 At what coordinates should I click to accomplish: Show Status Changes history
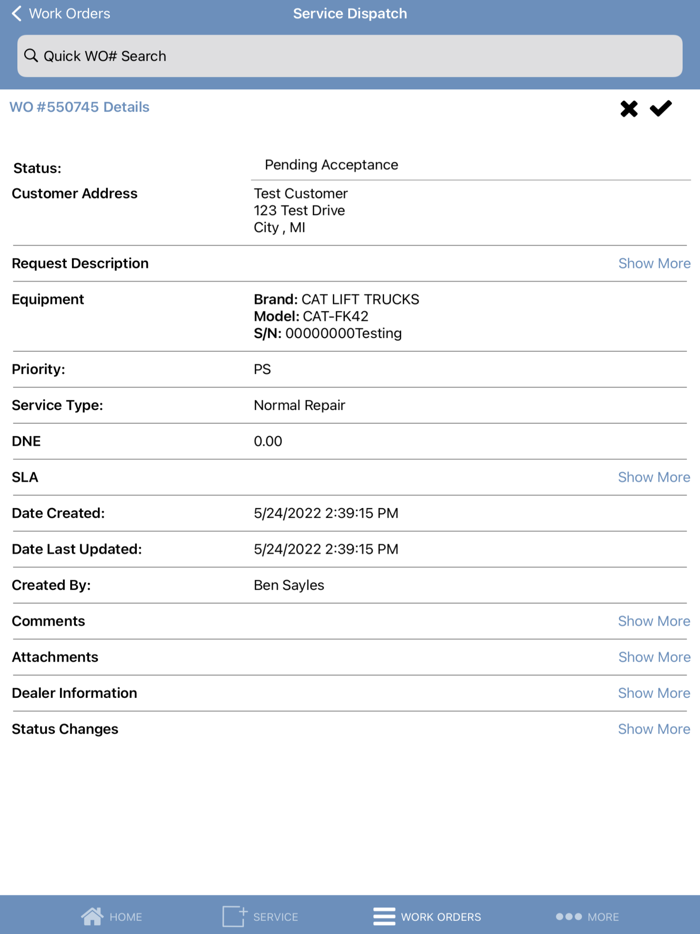[x=654, y=729]
